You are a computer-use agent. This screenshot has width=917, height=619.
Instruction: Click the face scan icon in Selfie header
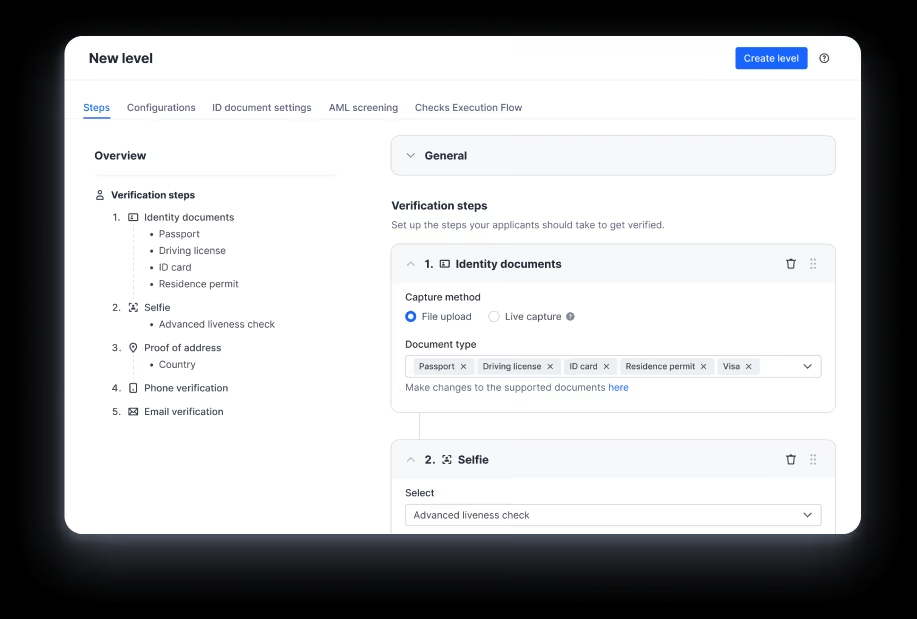point(447,459)
